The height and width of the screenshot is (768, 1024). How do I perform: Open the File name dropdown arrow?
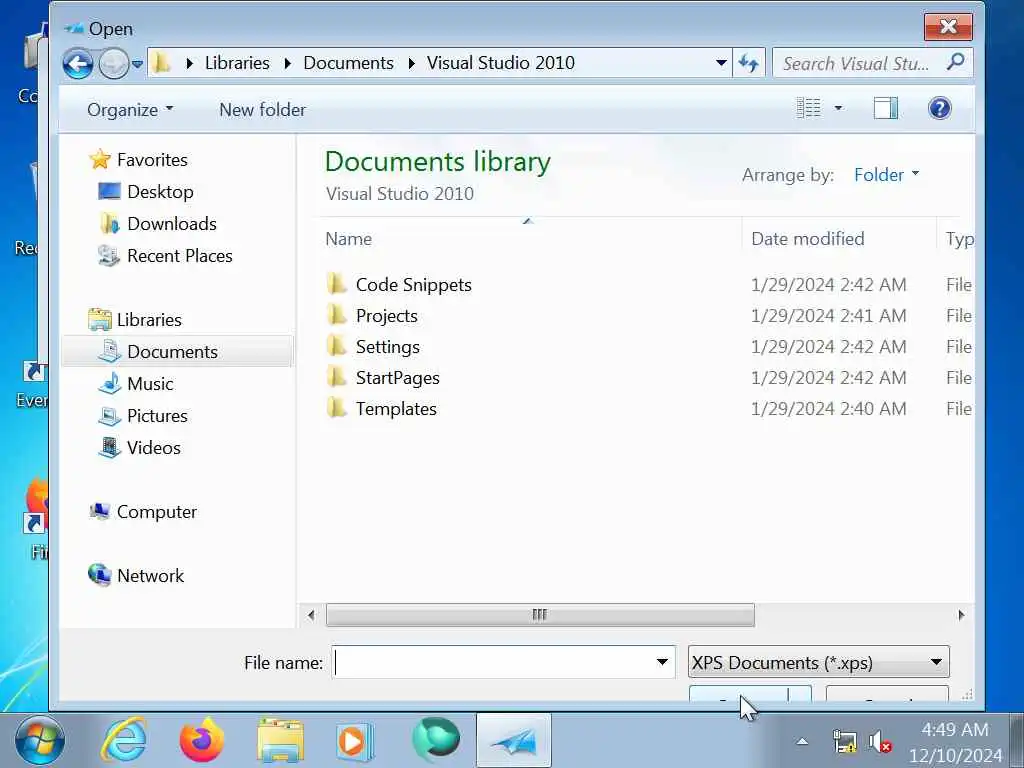(662, 662)
